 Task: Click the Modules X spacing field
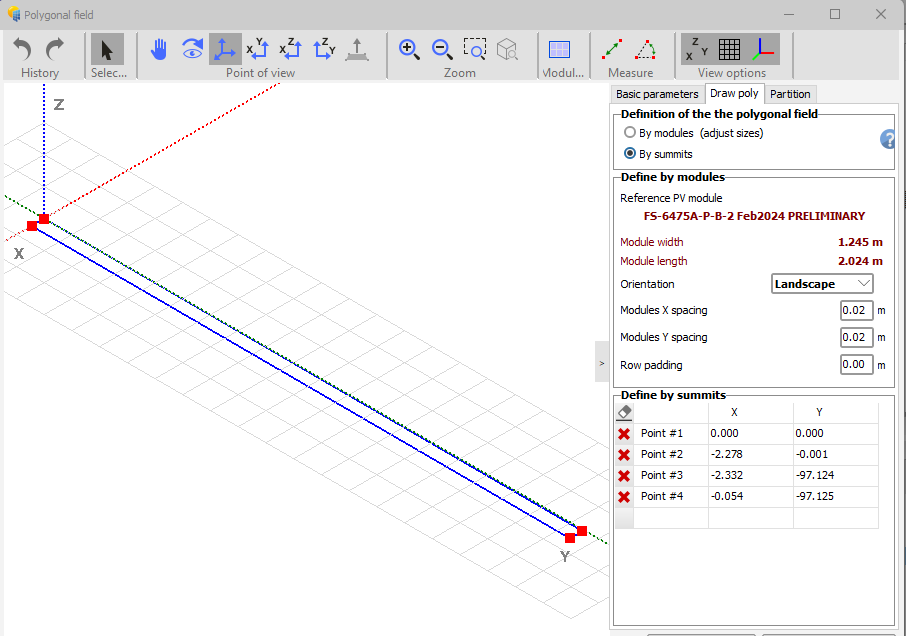click(x=856, y=310)
